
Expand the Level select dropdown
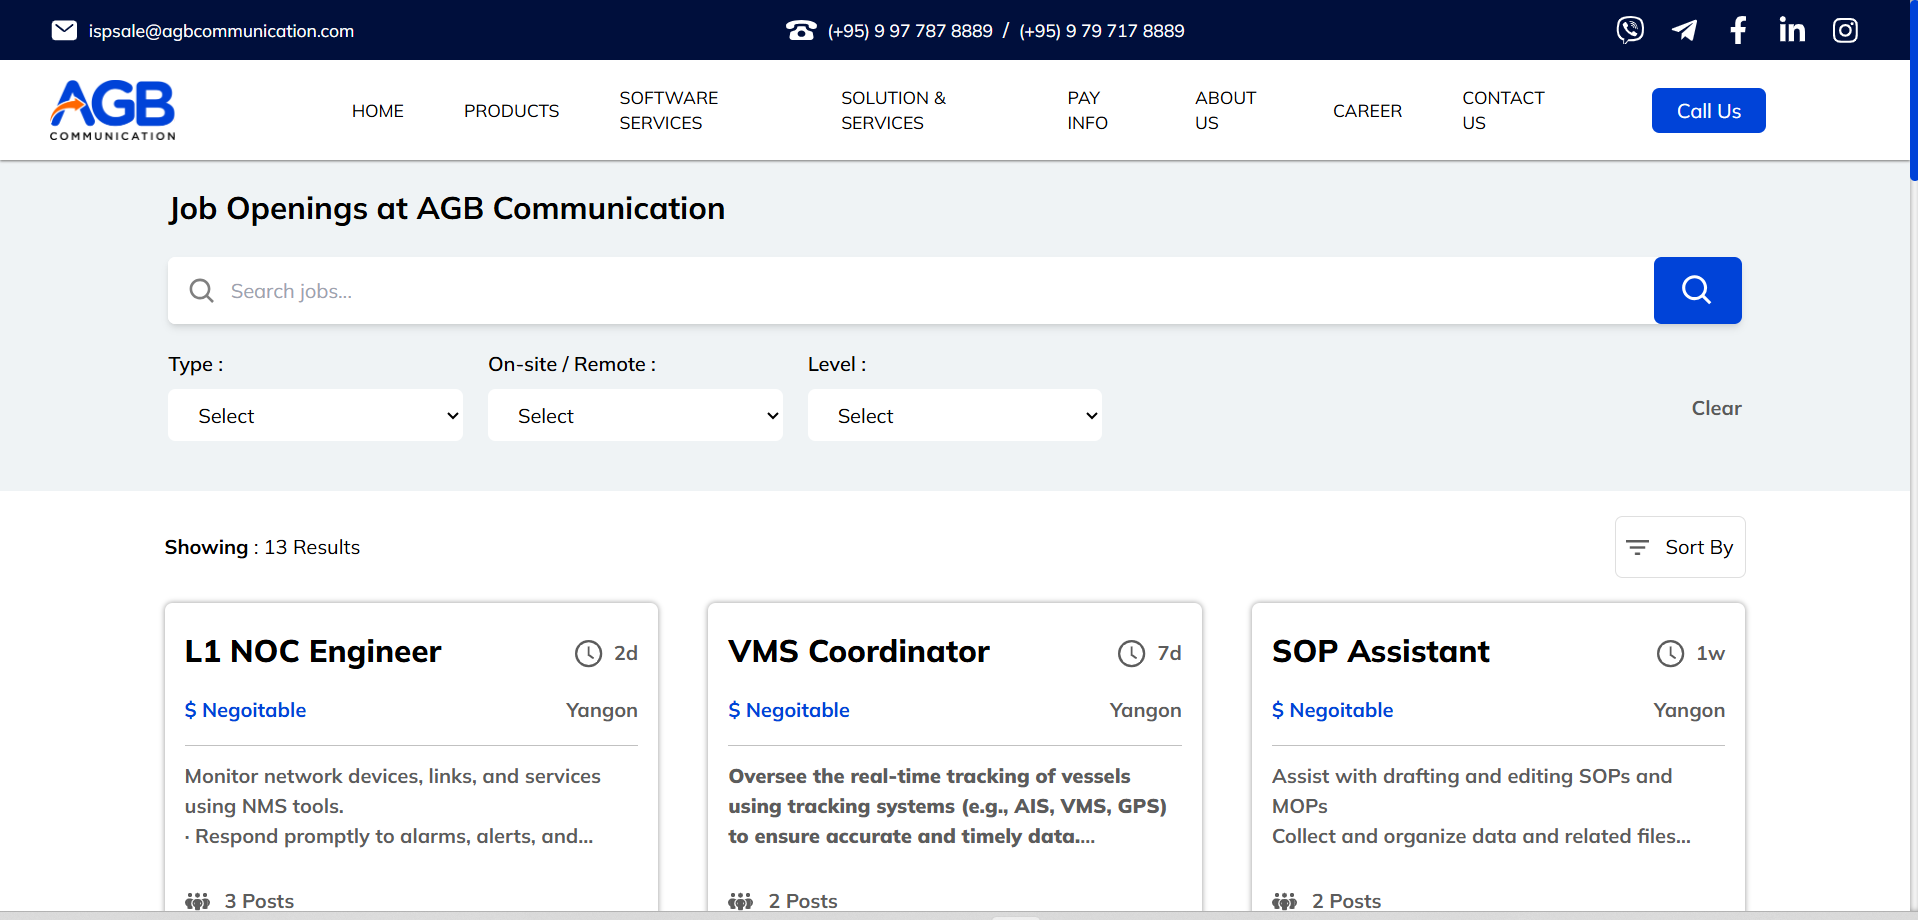[x=954, y=415]
